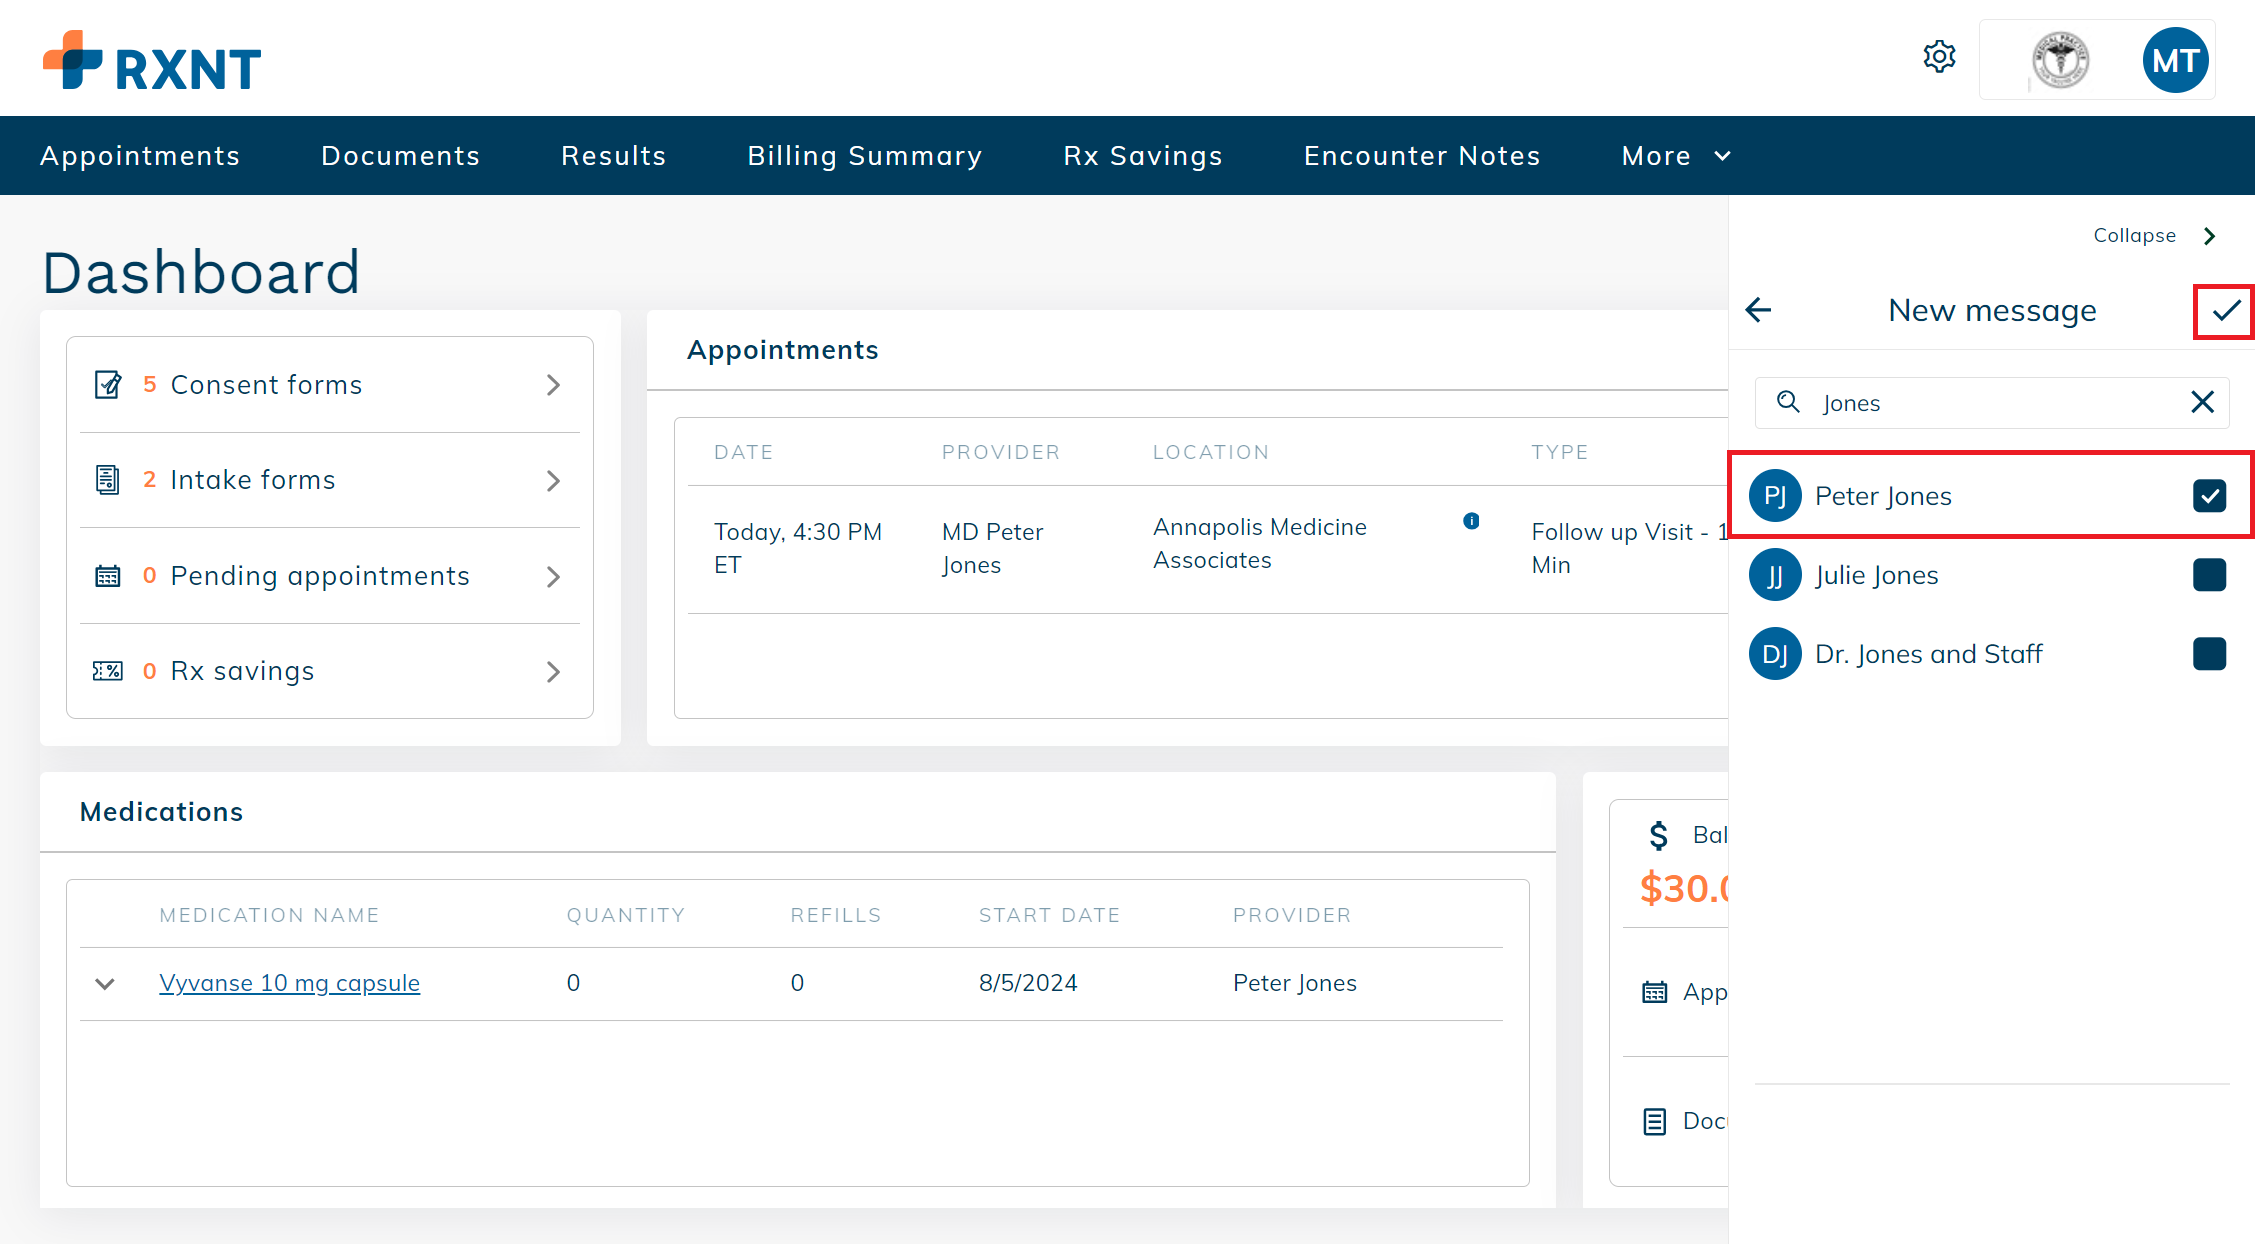This screenshot has height=1244, width=2255.
Task: Click the Rx savings label
Action: tap(242, 671)
